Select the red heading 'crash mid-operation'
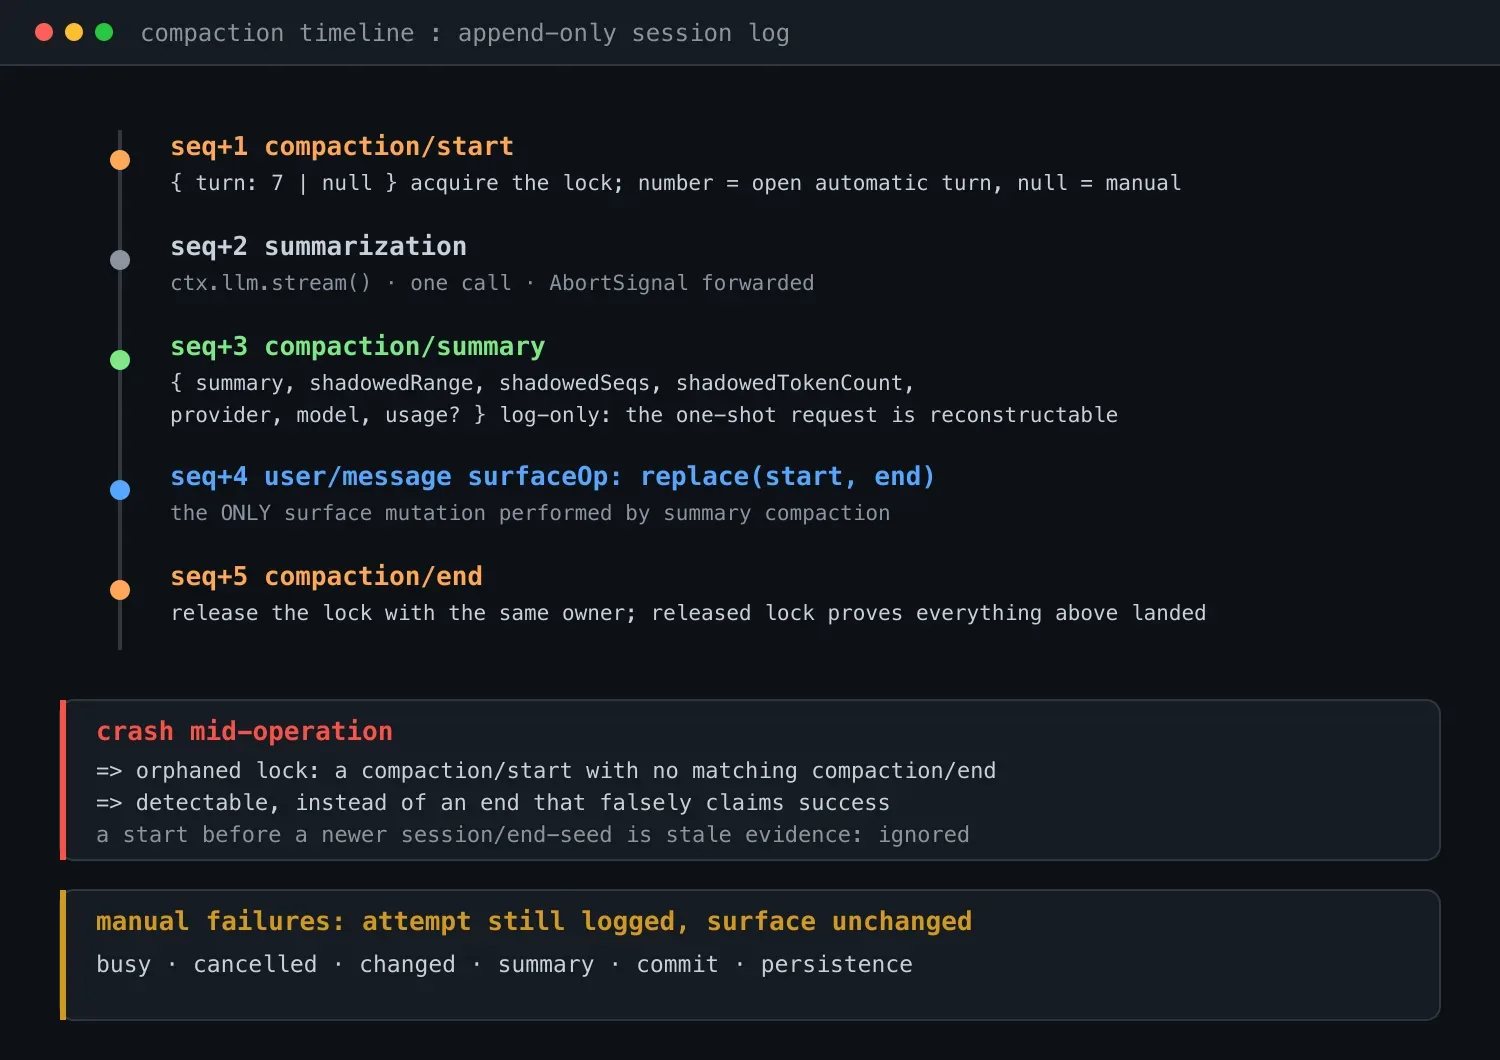Screen dimensions: 1500x1060 click(244, 731)
